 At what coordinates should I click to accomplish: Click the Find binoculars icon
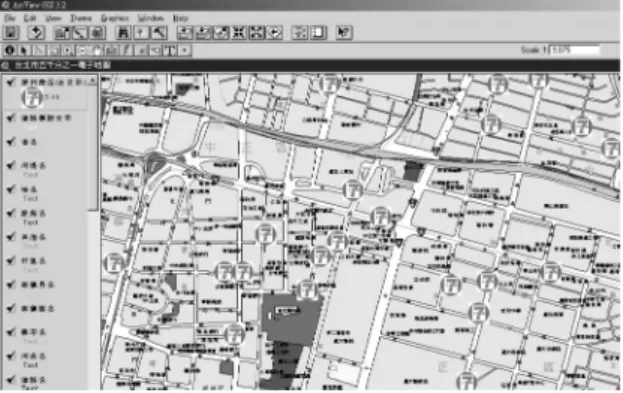point(123,33)
